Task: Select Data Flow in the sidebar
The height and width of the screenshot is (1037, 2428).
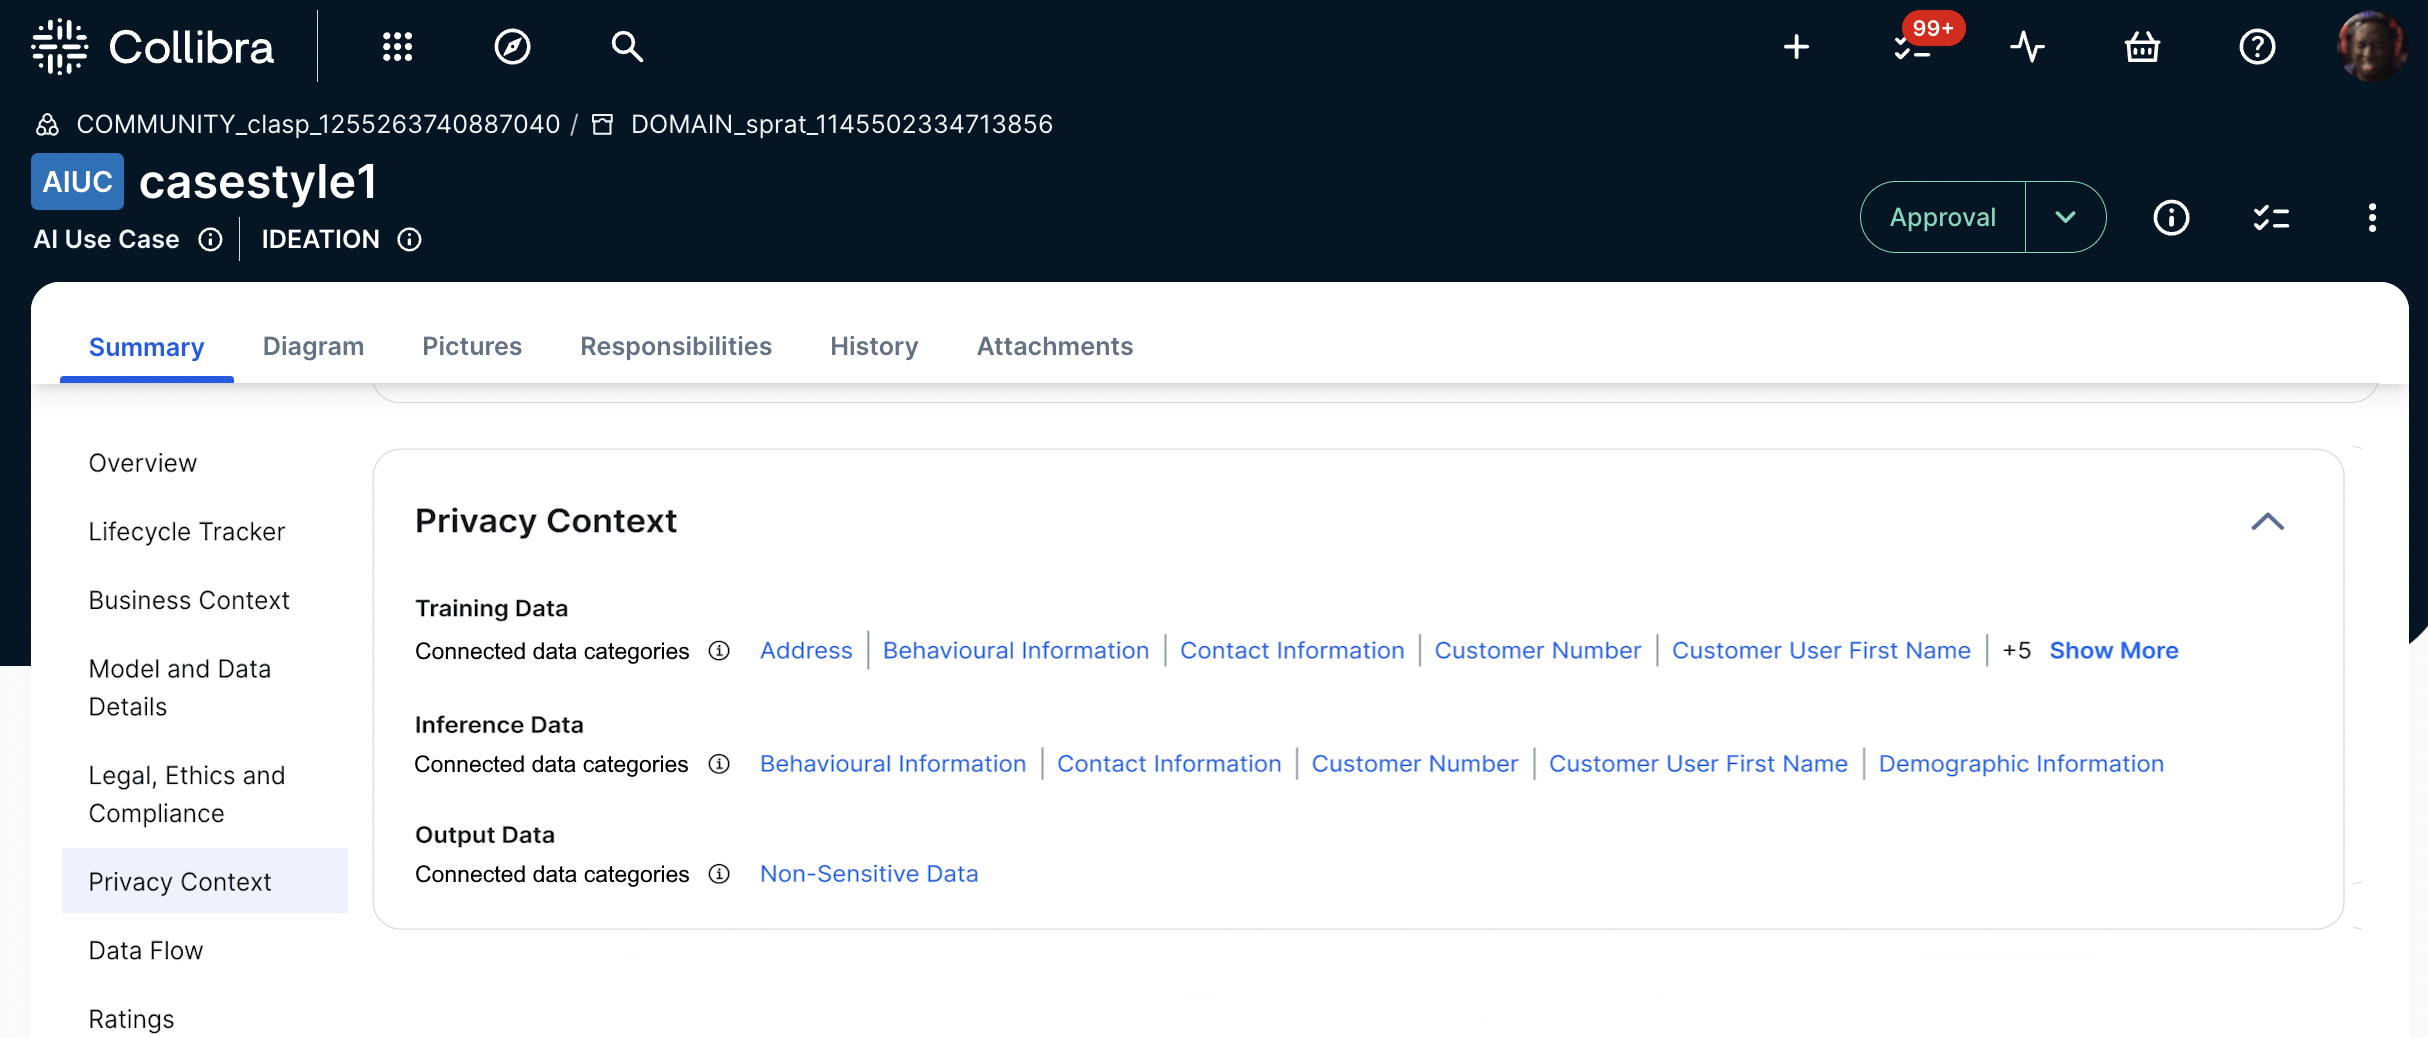Action: [x=146, y=950]
